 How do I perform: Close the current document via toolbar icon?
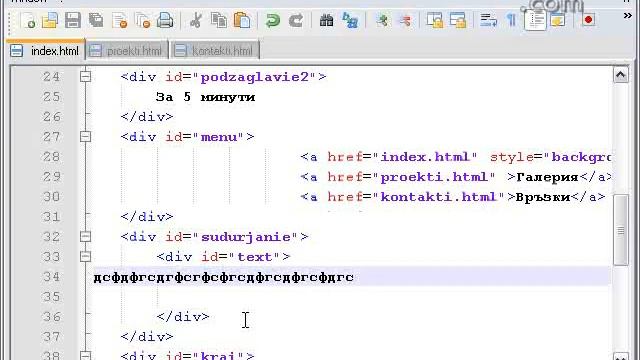(x=120, y=20)
